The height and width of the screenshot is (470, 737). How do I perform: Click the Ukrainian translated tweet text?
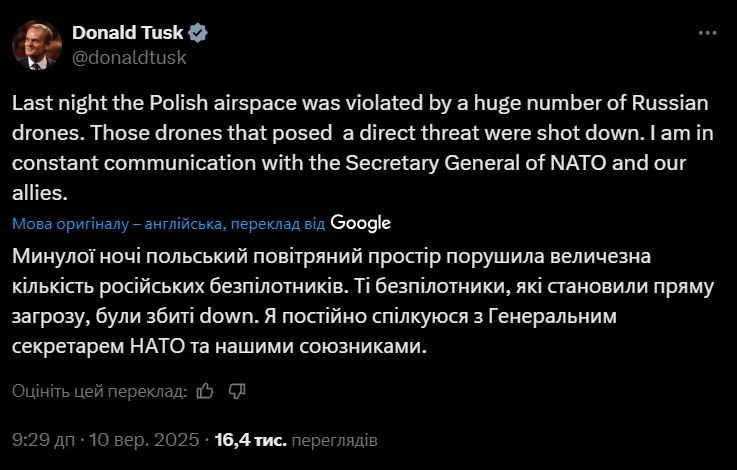click(x=360, y=302)
